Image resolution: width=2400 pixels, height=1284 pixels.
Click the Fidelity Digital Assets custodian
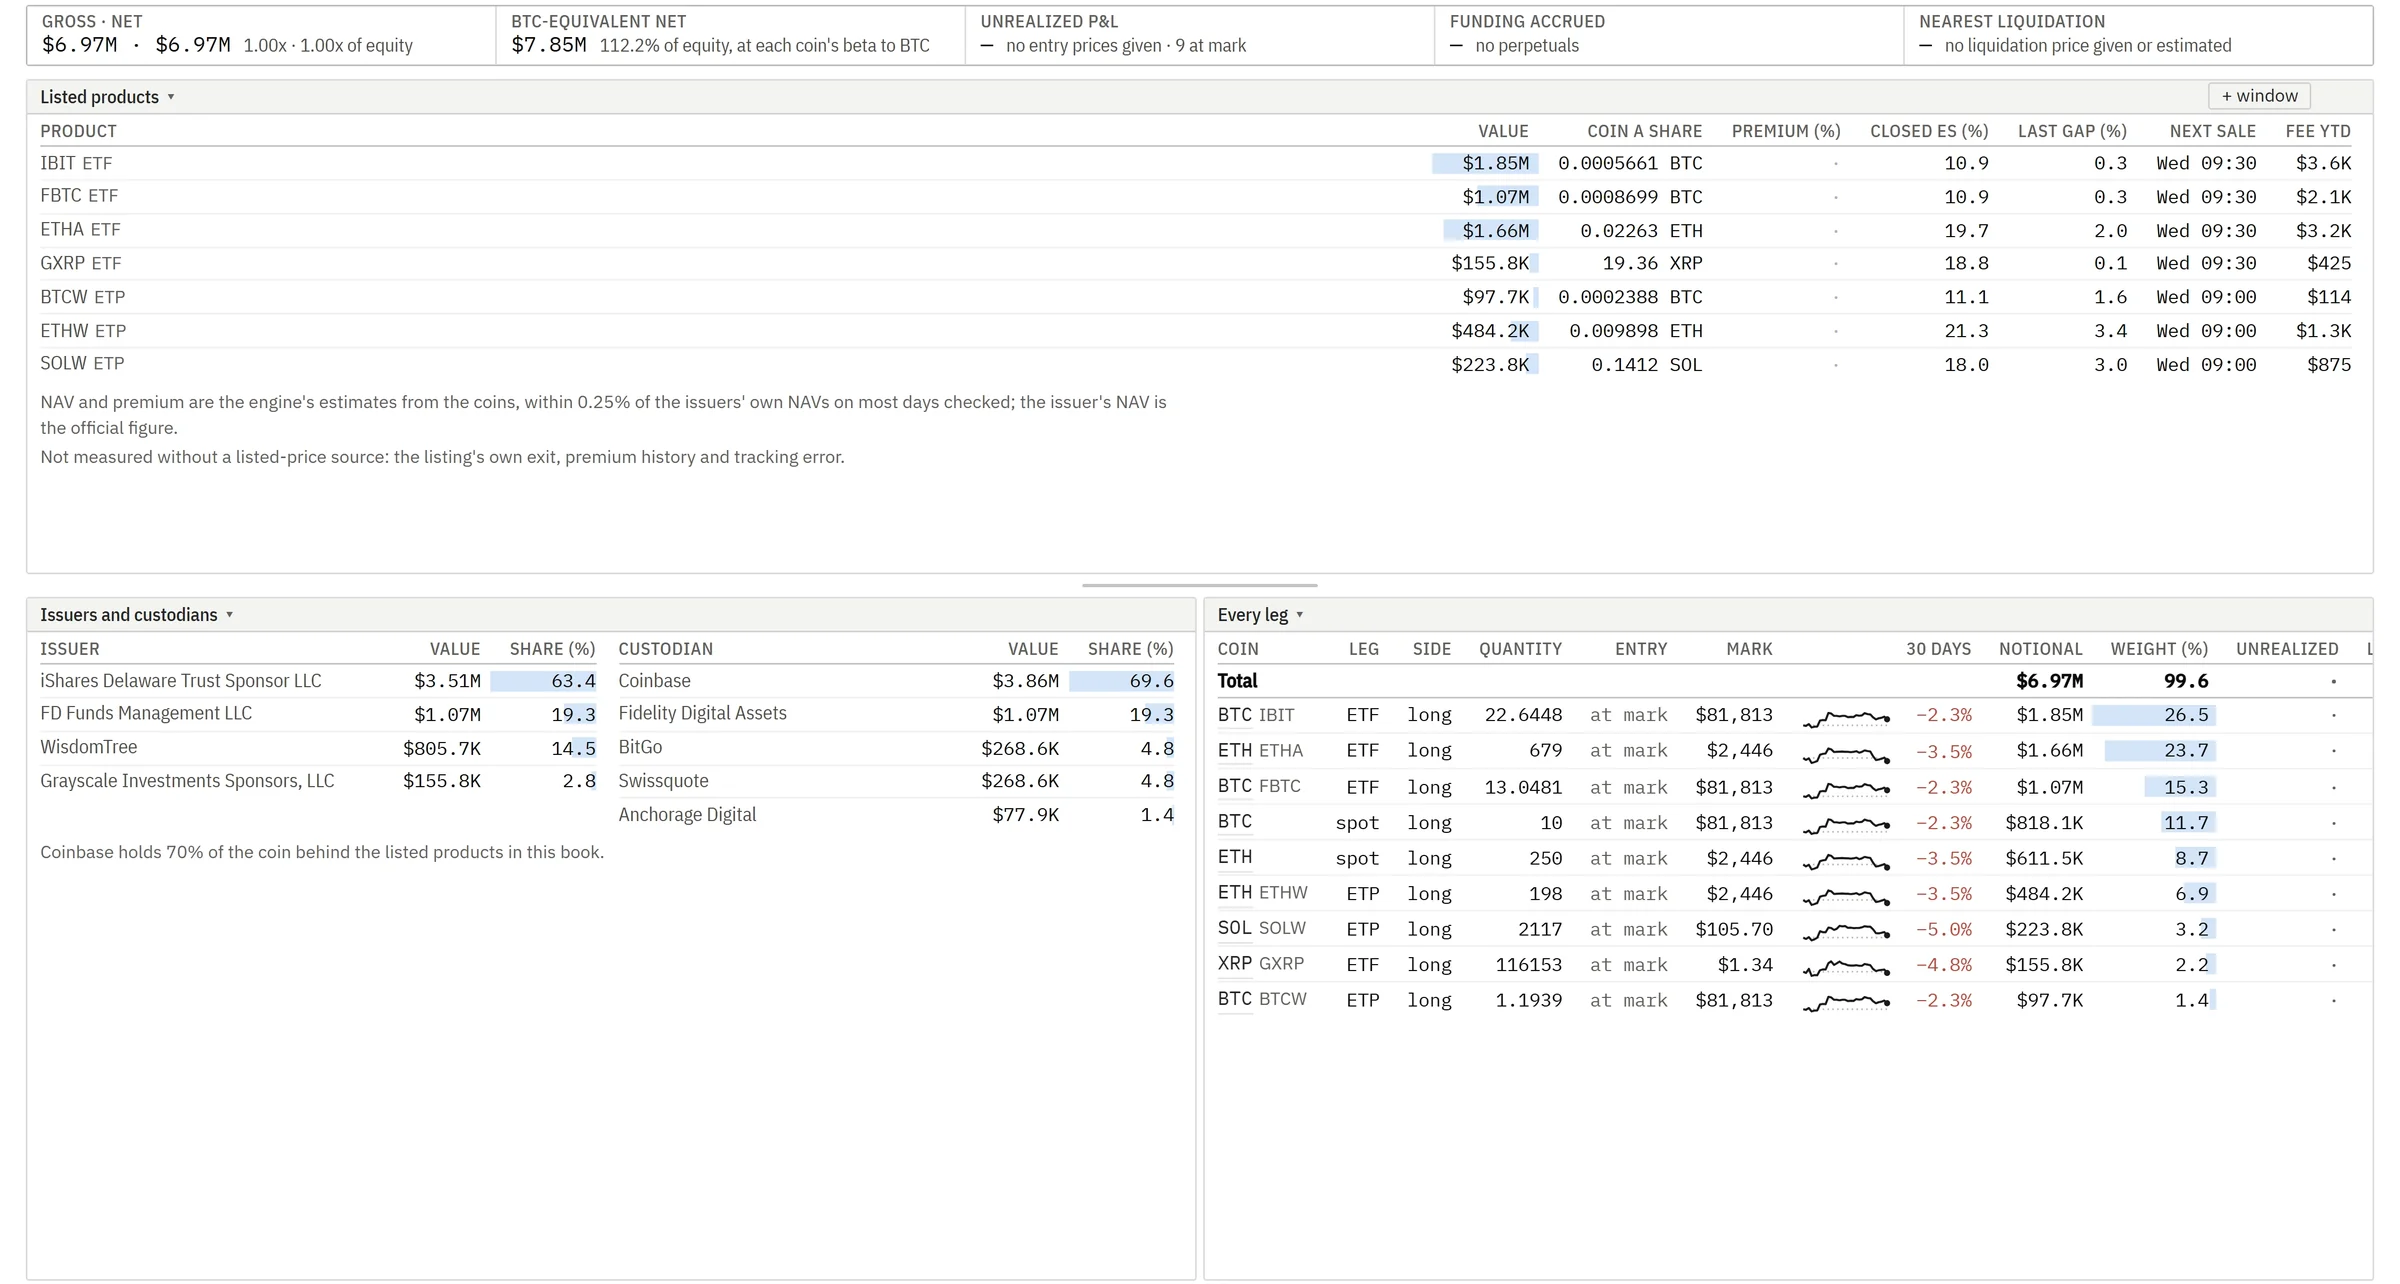pos(702,714)
